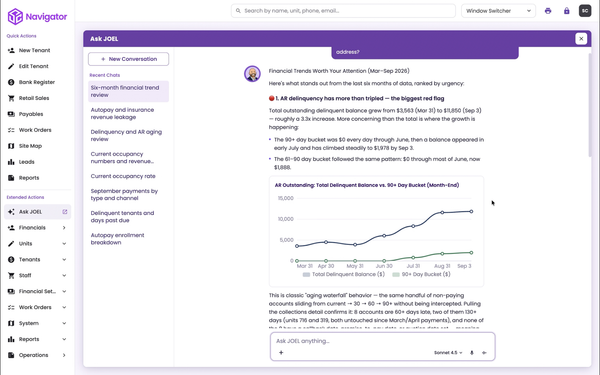Expand the Operations chevron
This screenshot has width=600, height=375.
pos(64,355)
